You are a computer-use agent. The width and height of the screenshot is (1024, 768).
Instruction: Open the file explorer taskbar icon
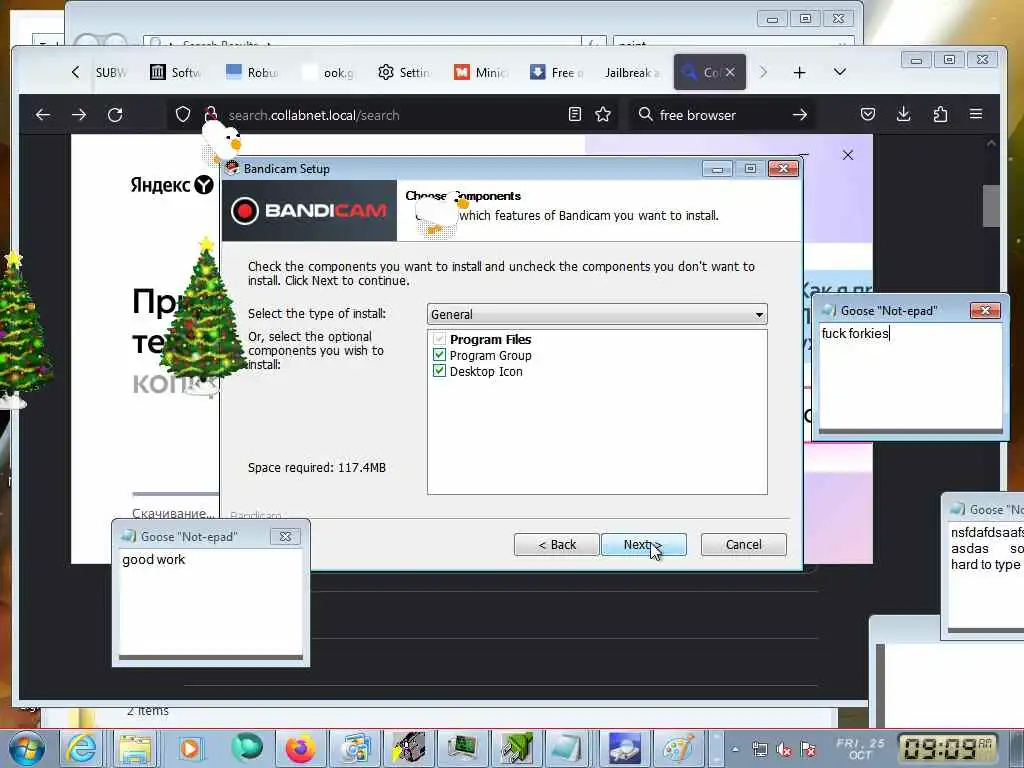coord(135,748)
